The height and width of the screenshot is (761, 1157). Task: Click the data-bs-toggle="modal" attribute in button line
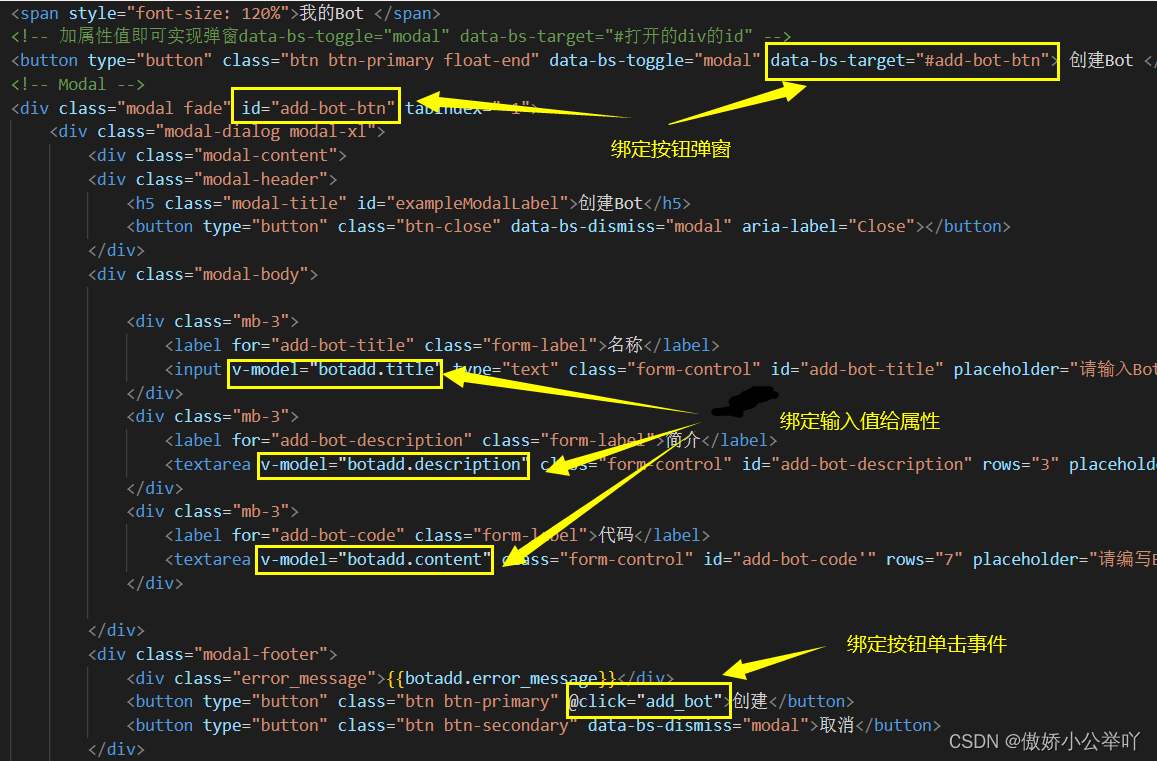point(655,61)
